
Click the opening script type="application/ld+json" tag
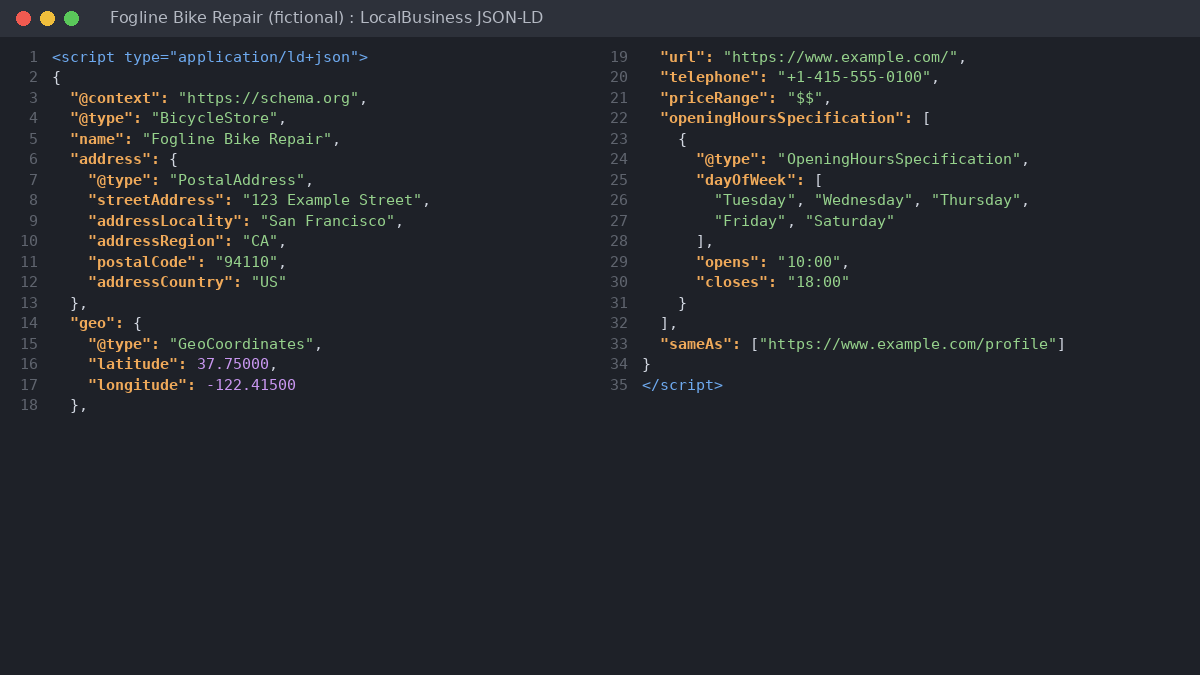210,57
